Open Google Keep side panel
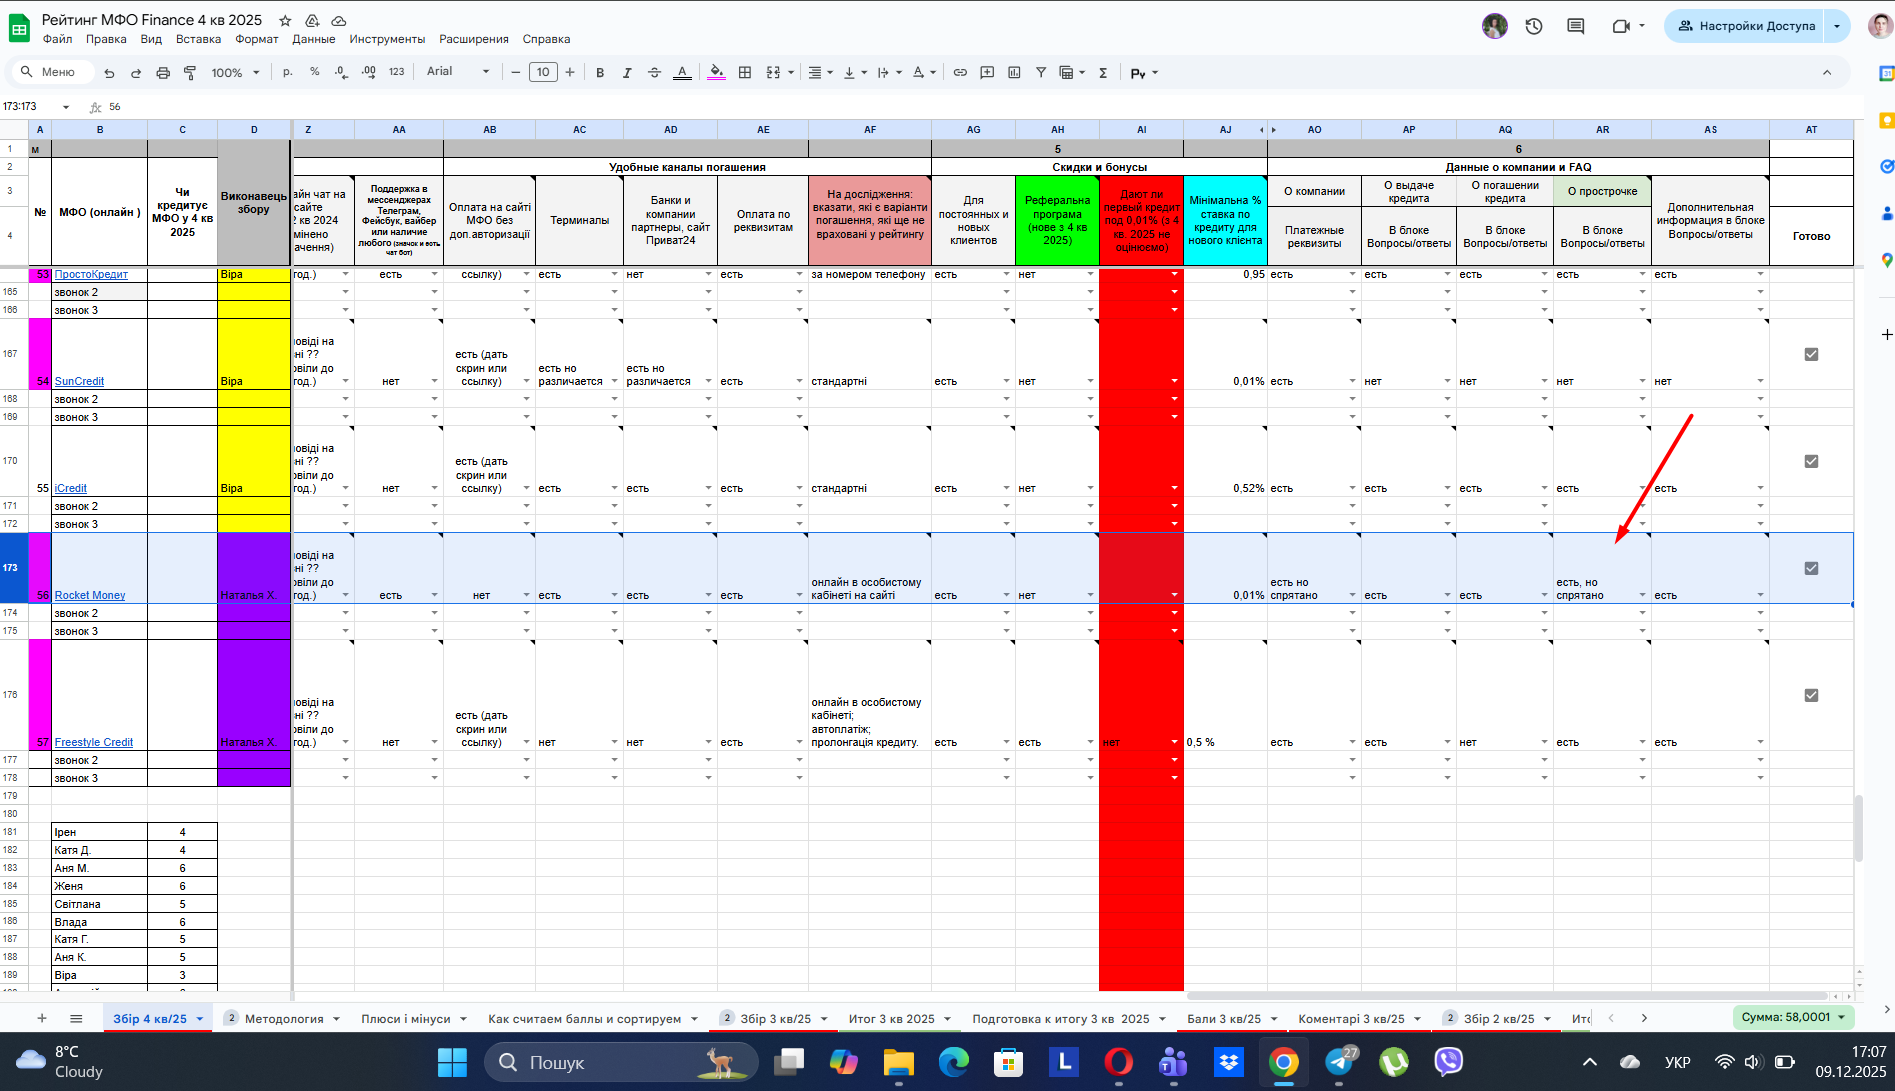1895x1091 pixels. (x=1886, y=121)
